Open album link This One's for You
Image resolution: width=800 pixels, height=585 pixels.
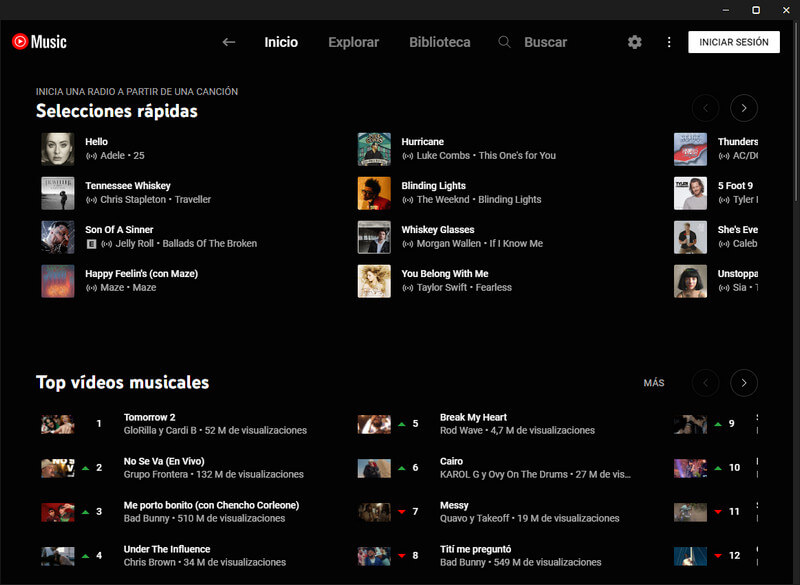point(517,156)
